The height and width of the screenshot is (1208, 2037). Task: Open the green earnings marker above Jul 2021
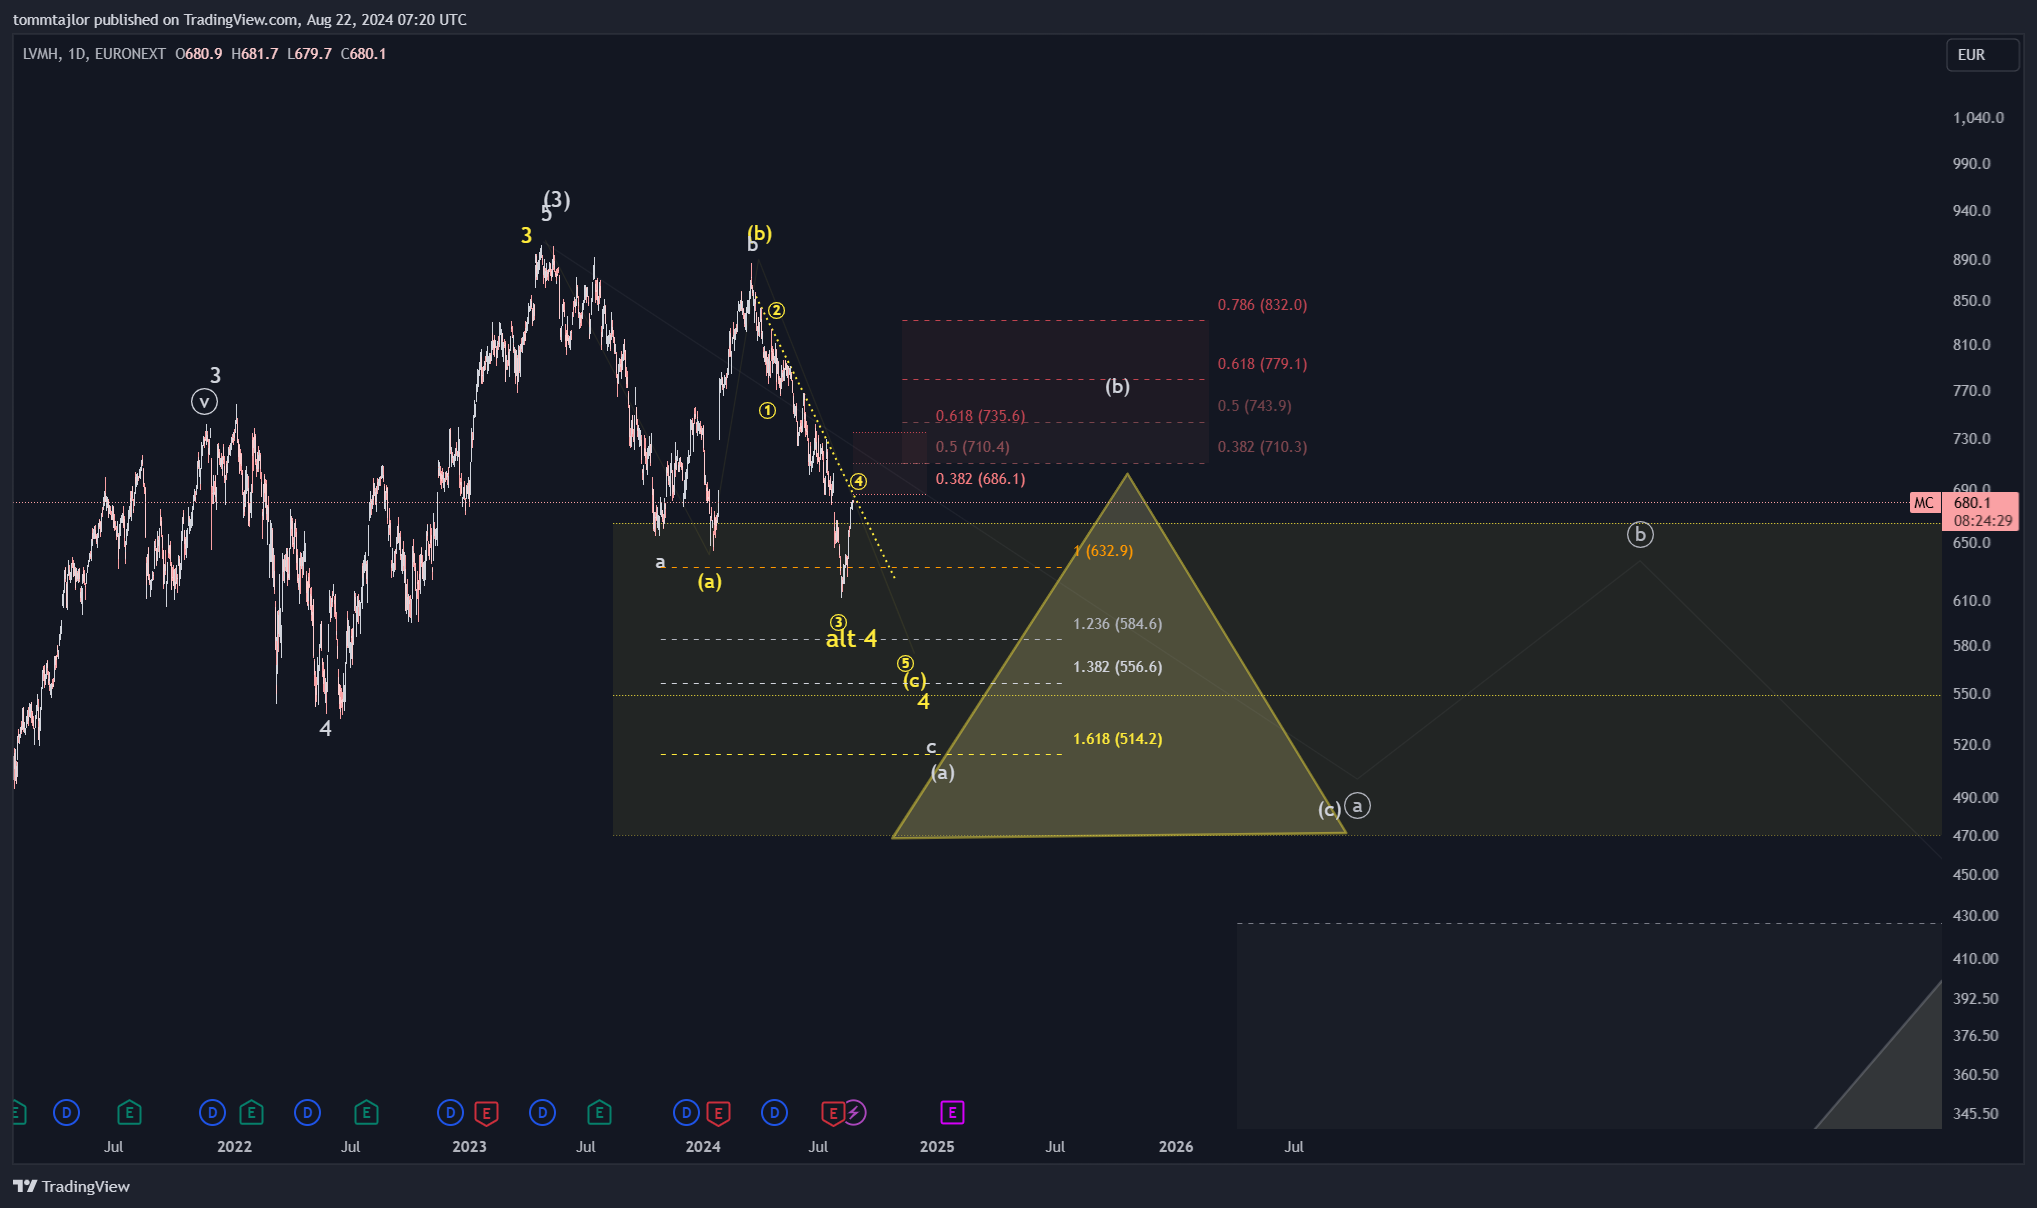point(129,1112)
